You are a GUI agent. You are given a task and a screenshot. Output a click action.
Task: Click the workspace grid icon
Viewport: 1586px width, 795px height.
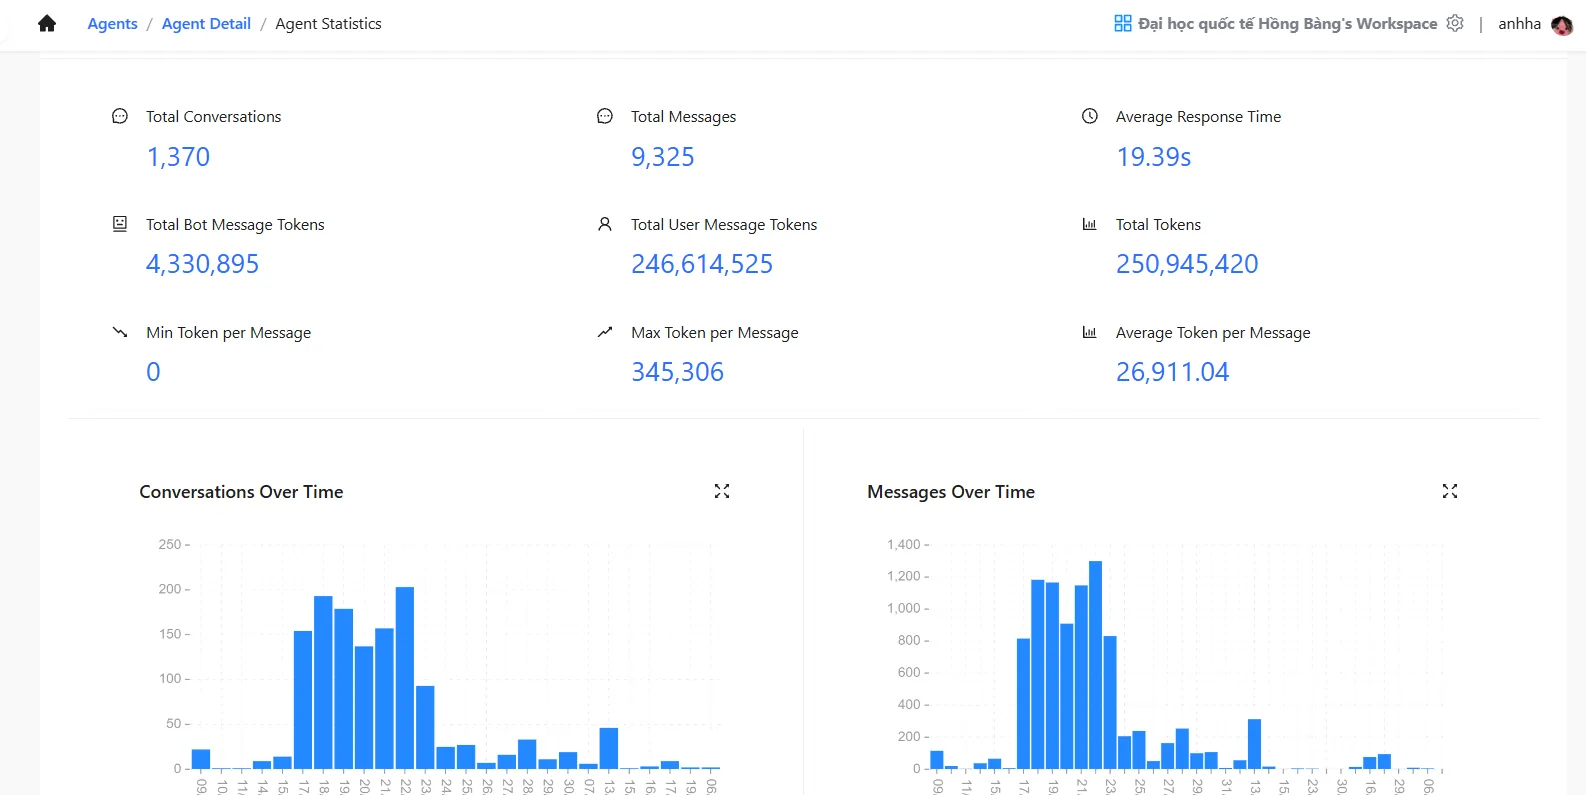click(1123, 23)
